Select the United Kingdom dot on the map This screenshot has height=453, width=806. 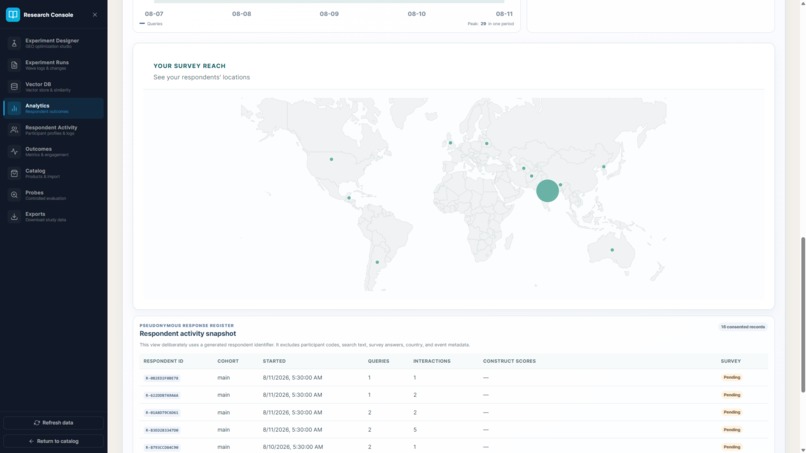(x=450, y=143)
